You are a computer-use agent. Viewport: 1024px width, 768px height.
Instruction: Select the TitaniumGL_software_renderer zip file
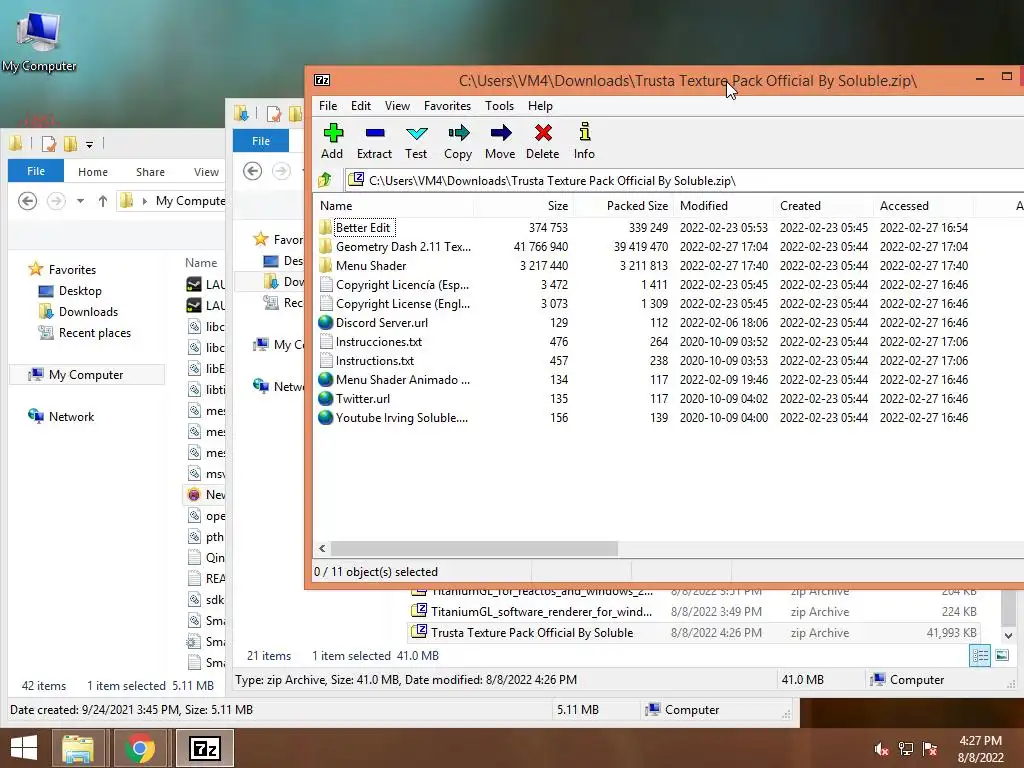point(694,611)
